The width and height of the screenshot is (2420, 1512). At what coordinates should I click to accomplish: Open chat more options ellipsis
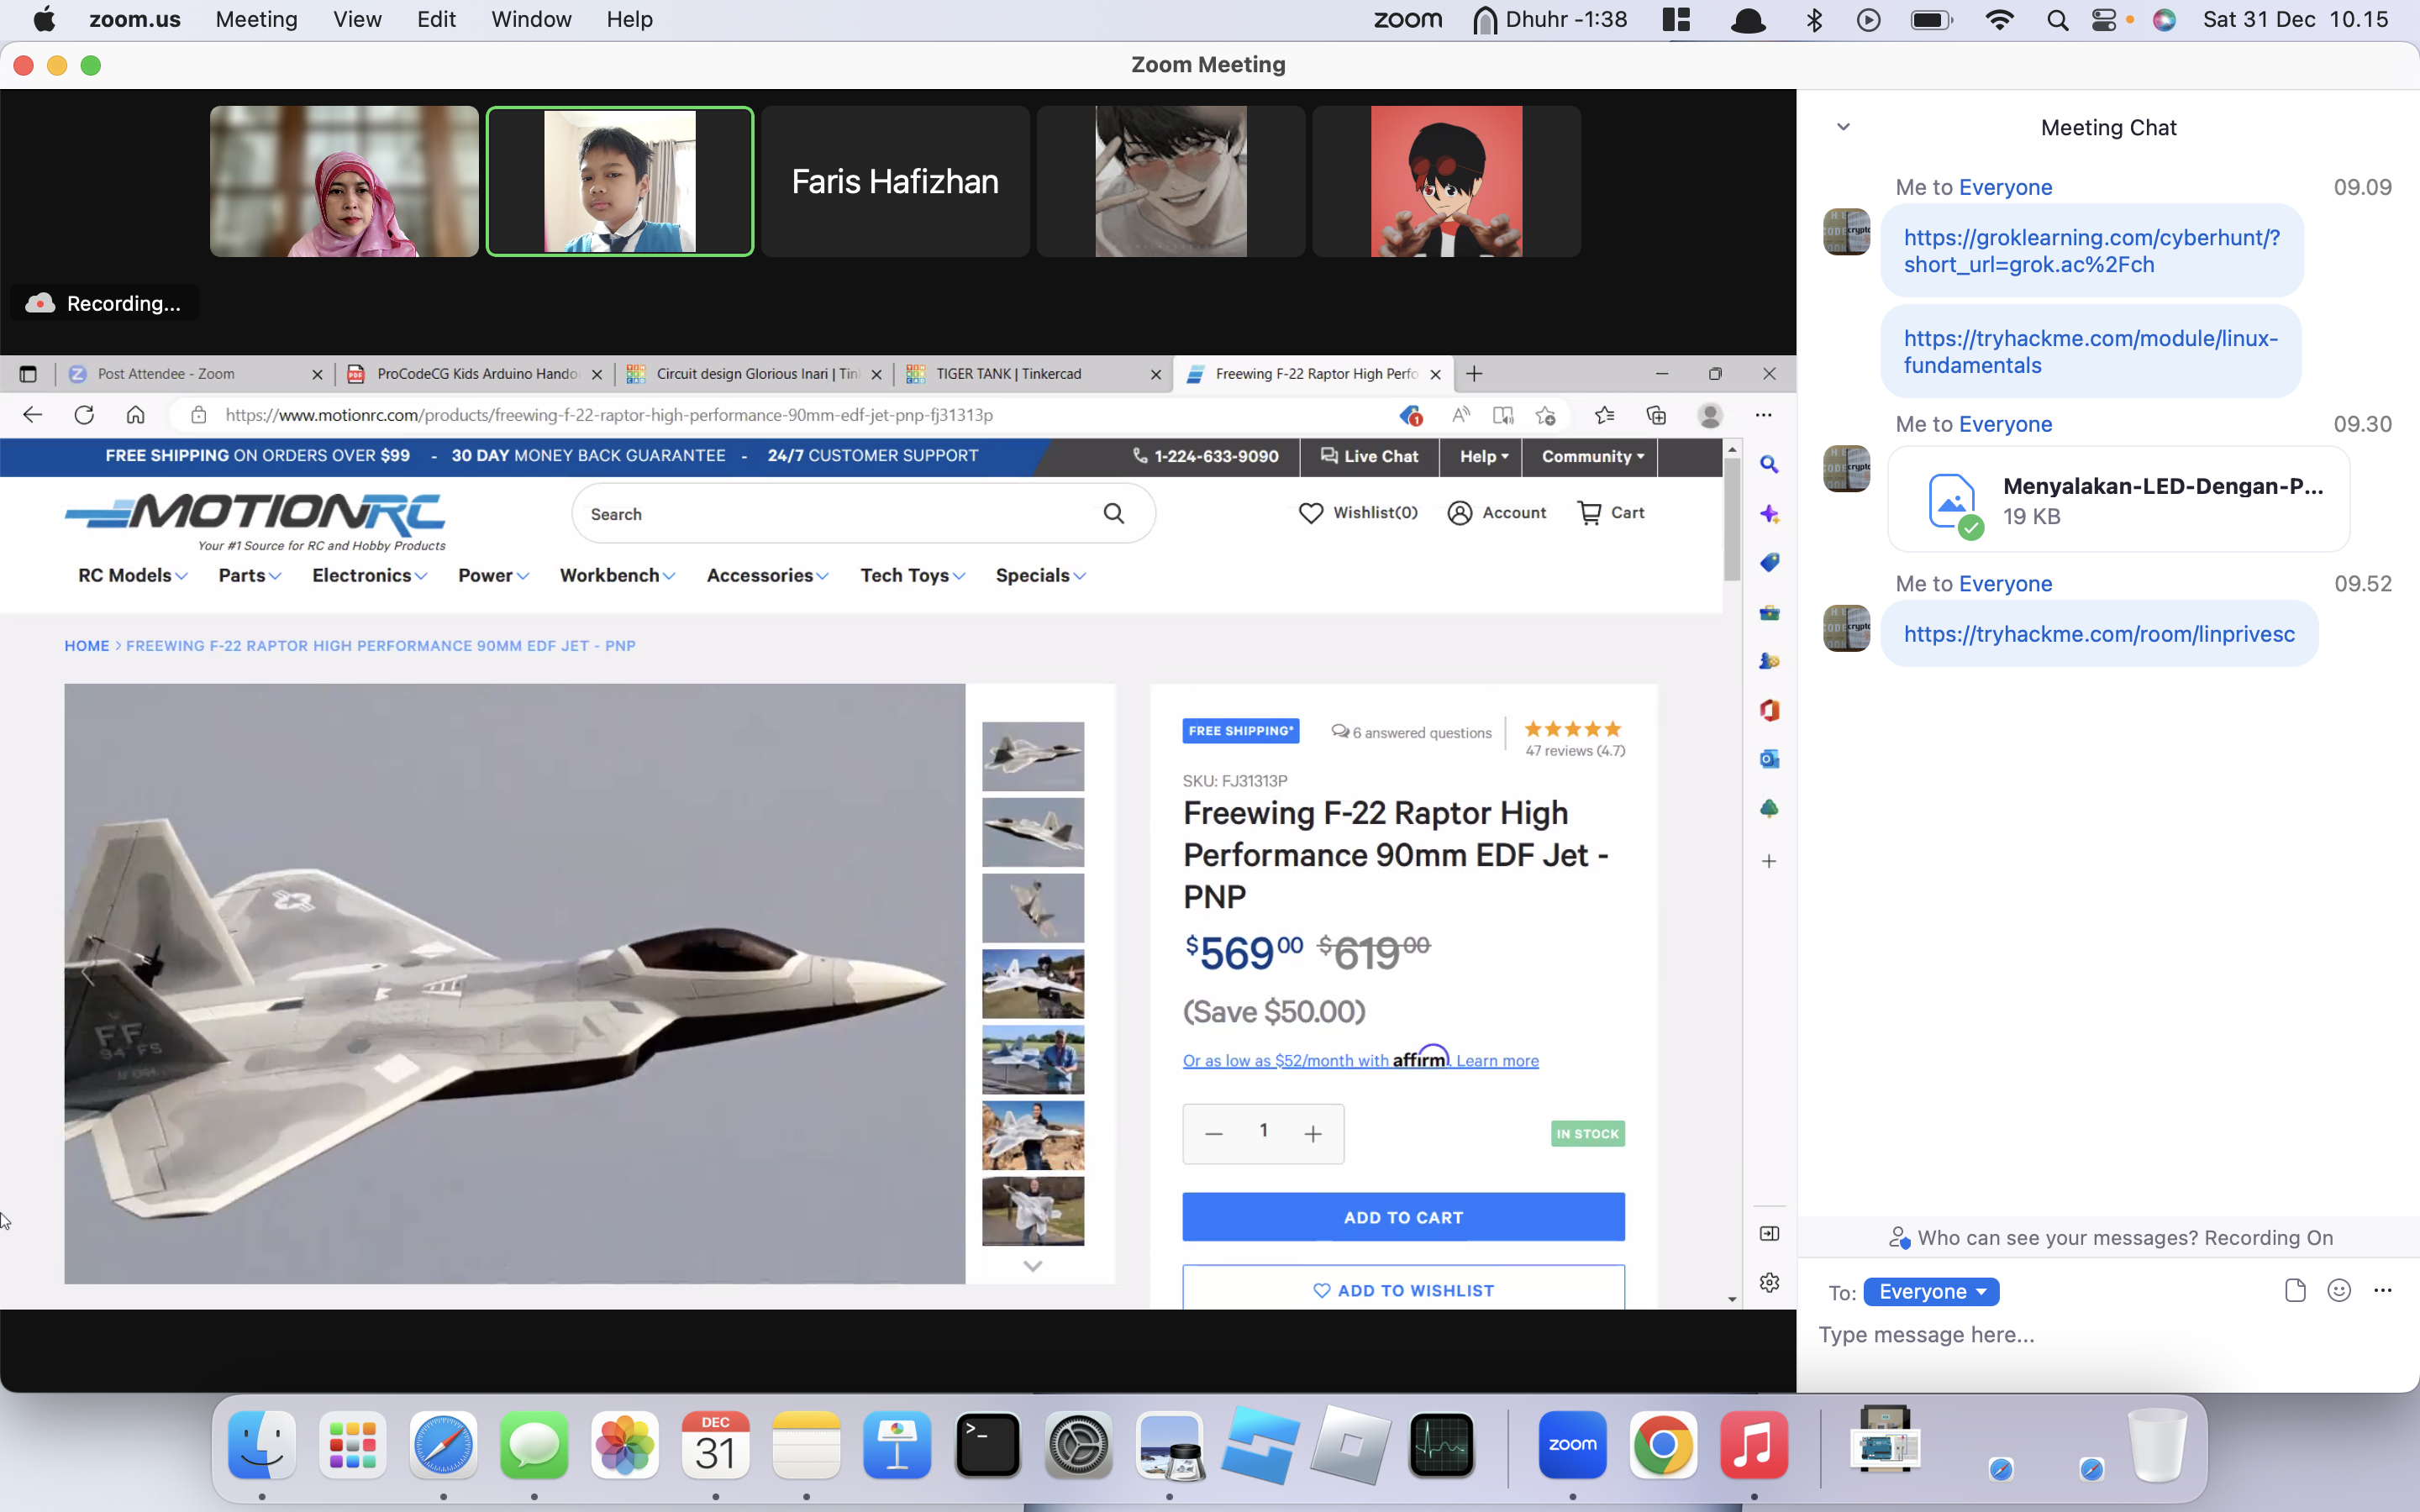(2383, 1290)
